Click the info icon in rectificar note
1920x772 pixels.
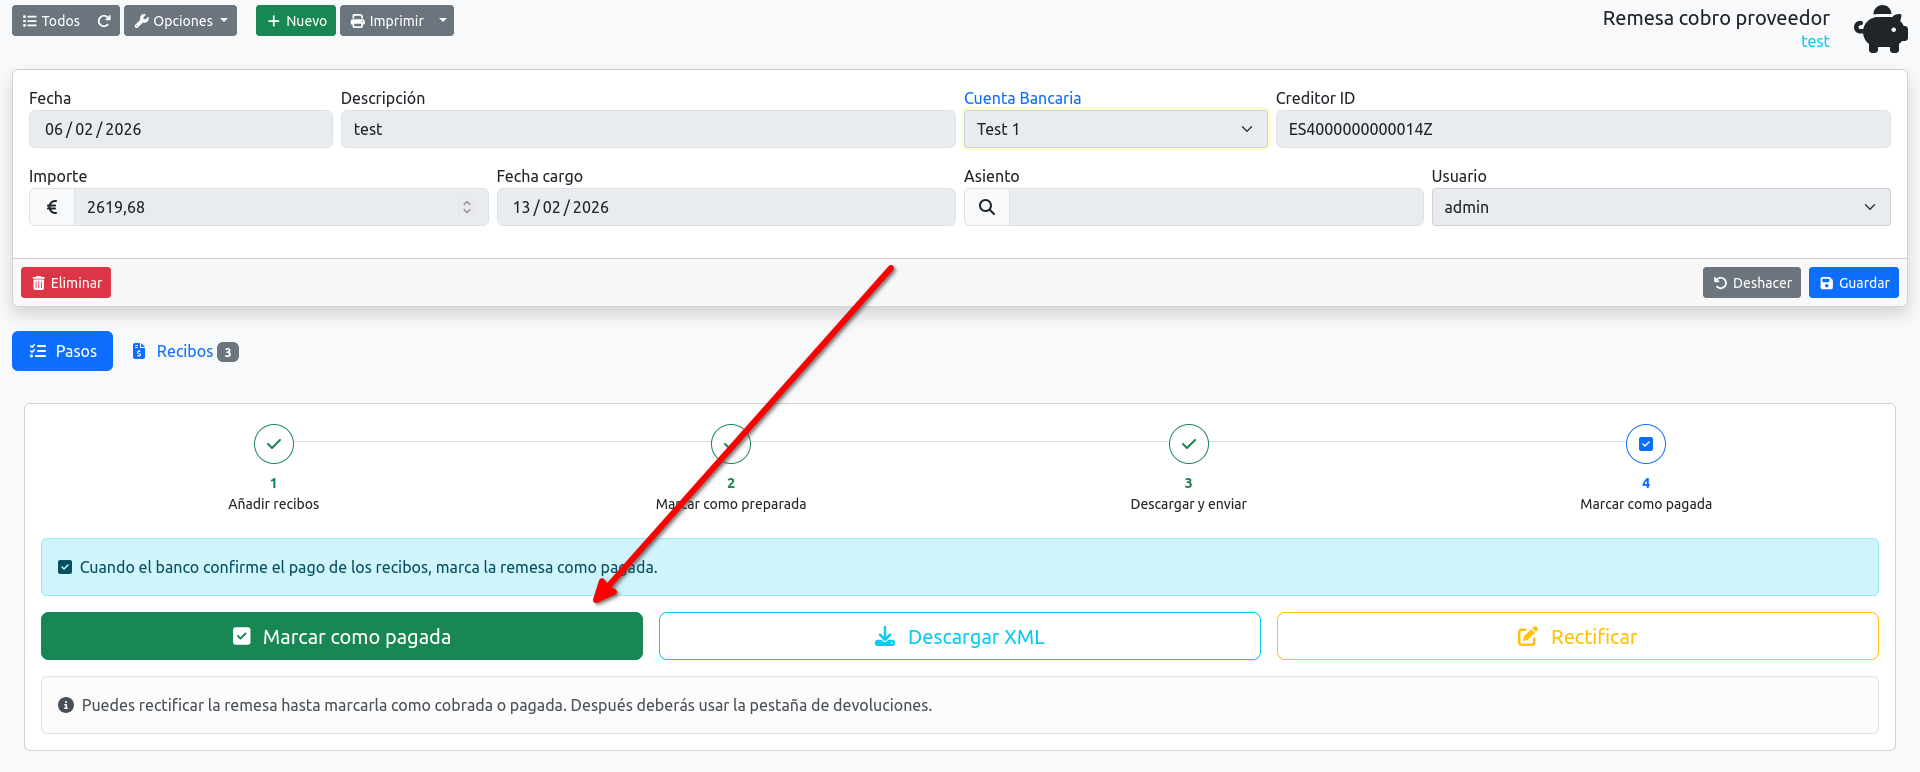coord(66,705)
